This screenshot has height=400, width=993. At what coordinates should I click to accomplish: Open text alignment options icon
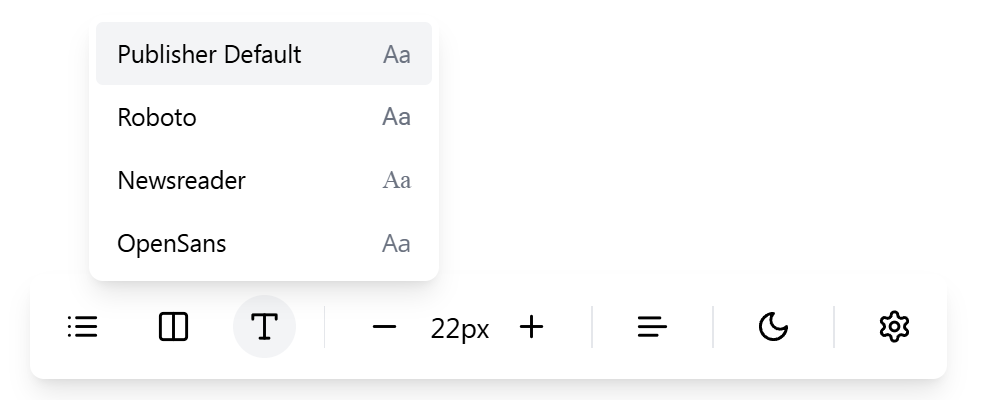tap(652, 327)
